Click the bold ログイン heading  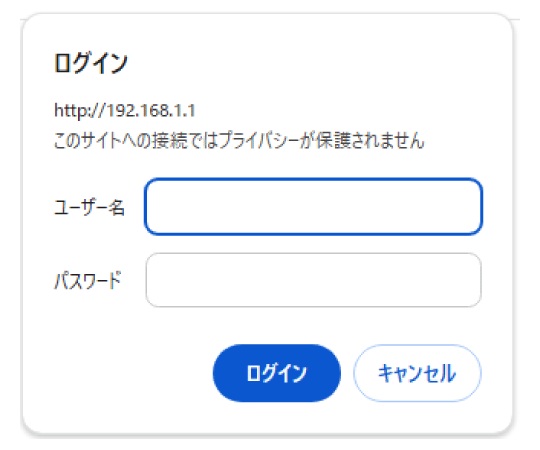click(91, 63)
